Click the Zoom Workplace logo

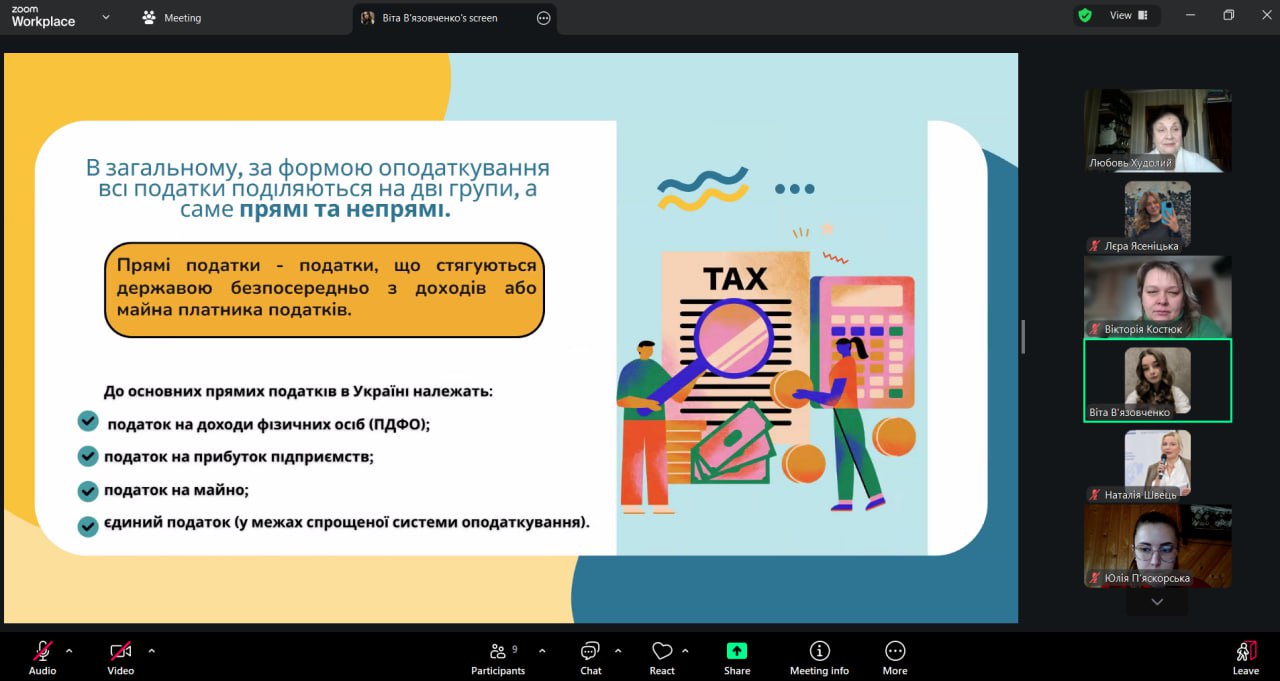pos(43,17)
